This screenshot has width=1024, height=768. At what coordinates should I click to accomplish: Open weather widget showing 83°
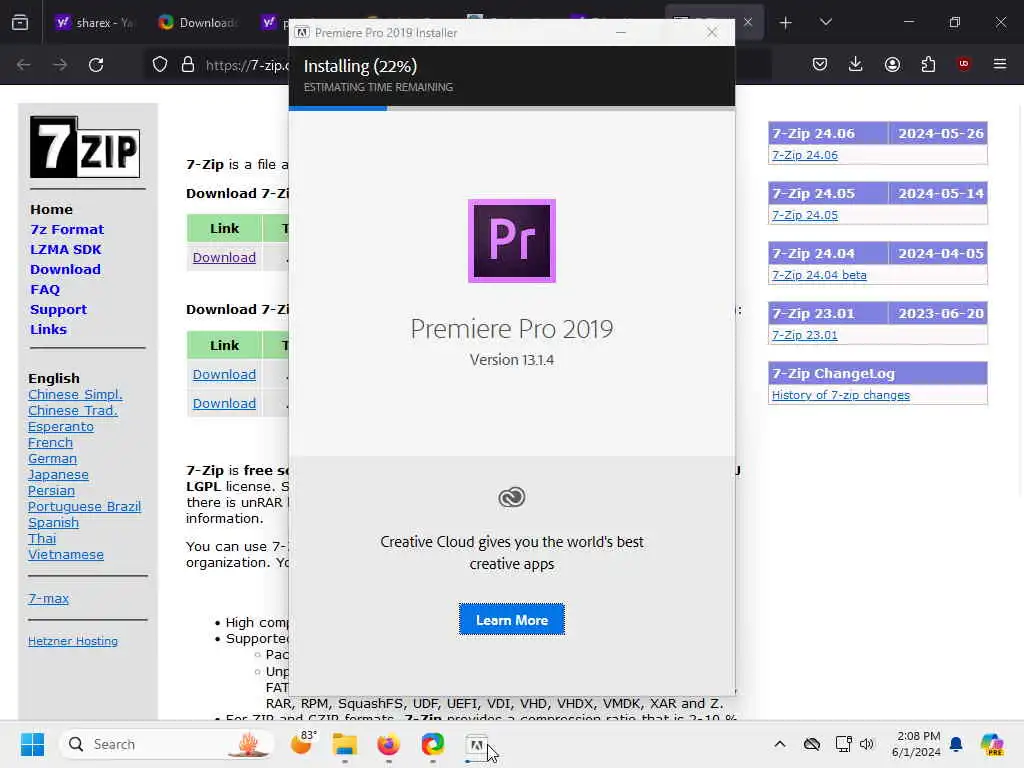(302, 743)
